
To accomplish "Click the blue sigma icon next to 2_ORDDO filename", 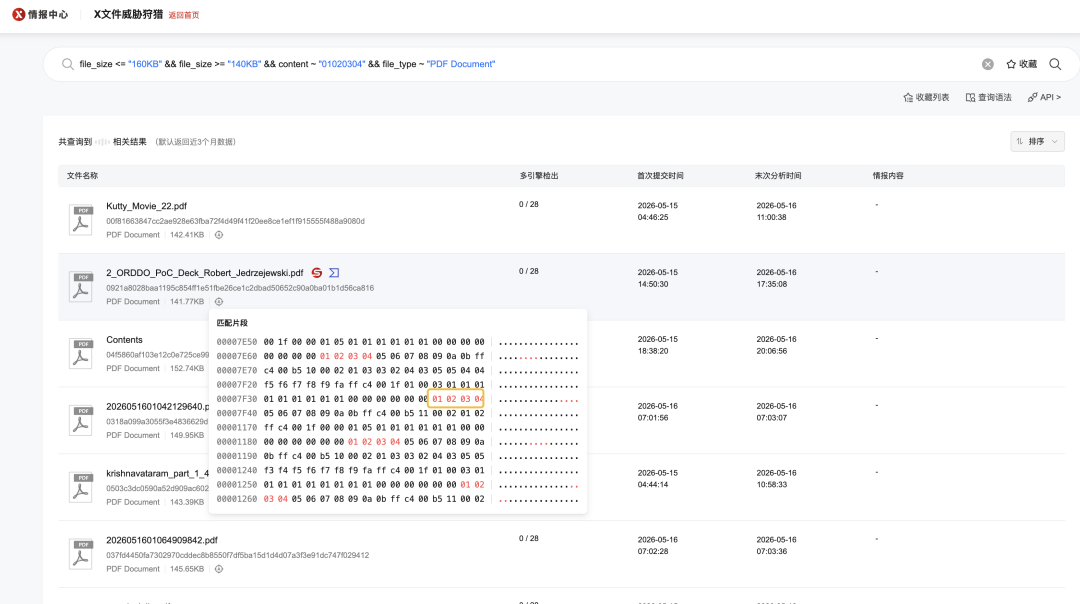I will (334, 273).
